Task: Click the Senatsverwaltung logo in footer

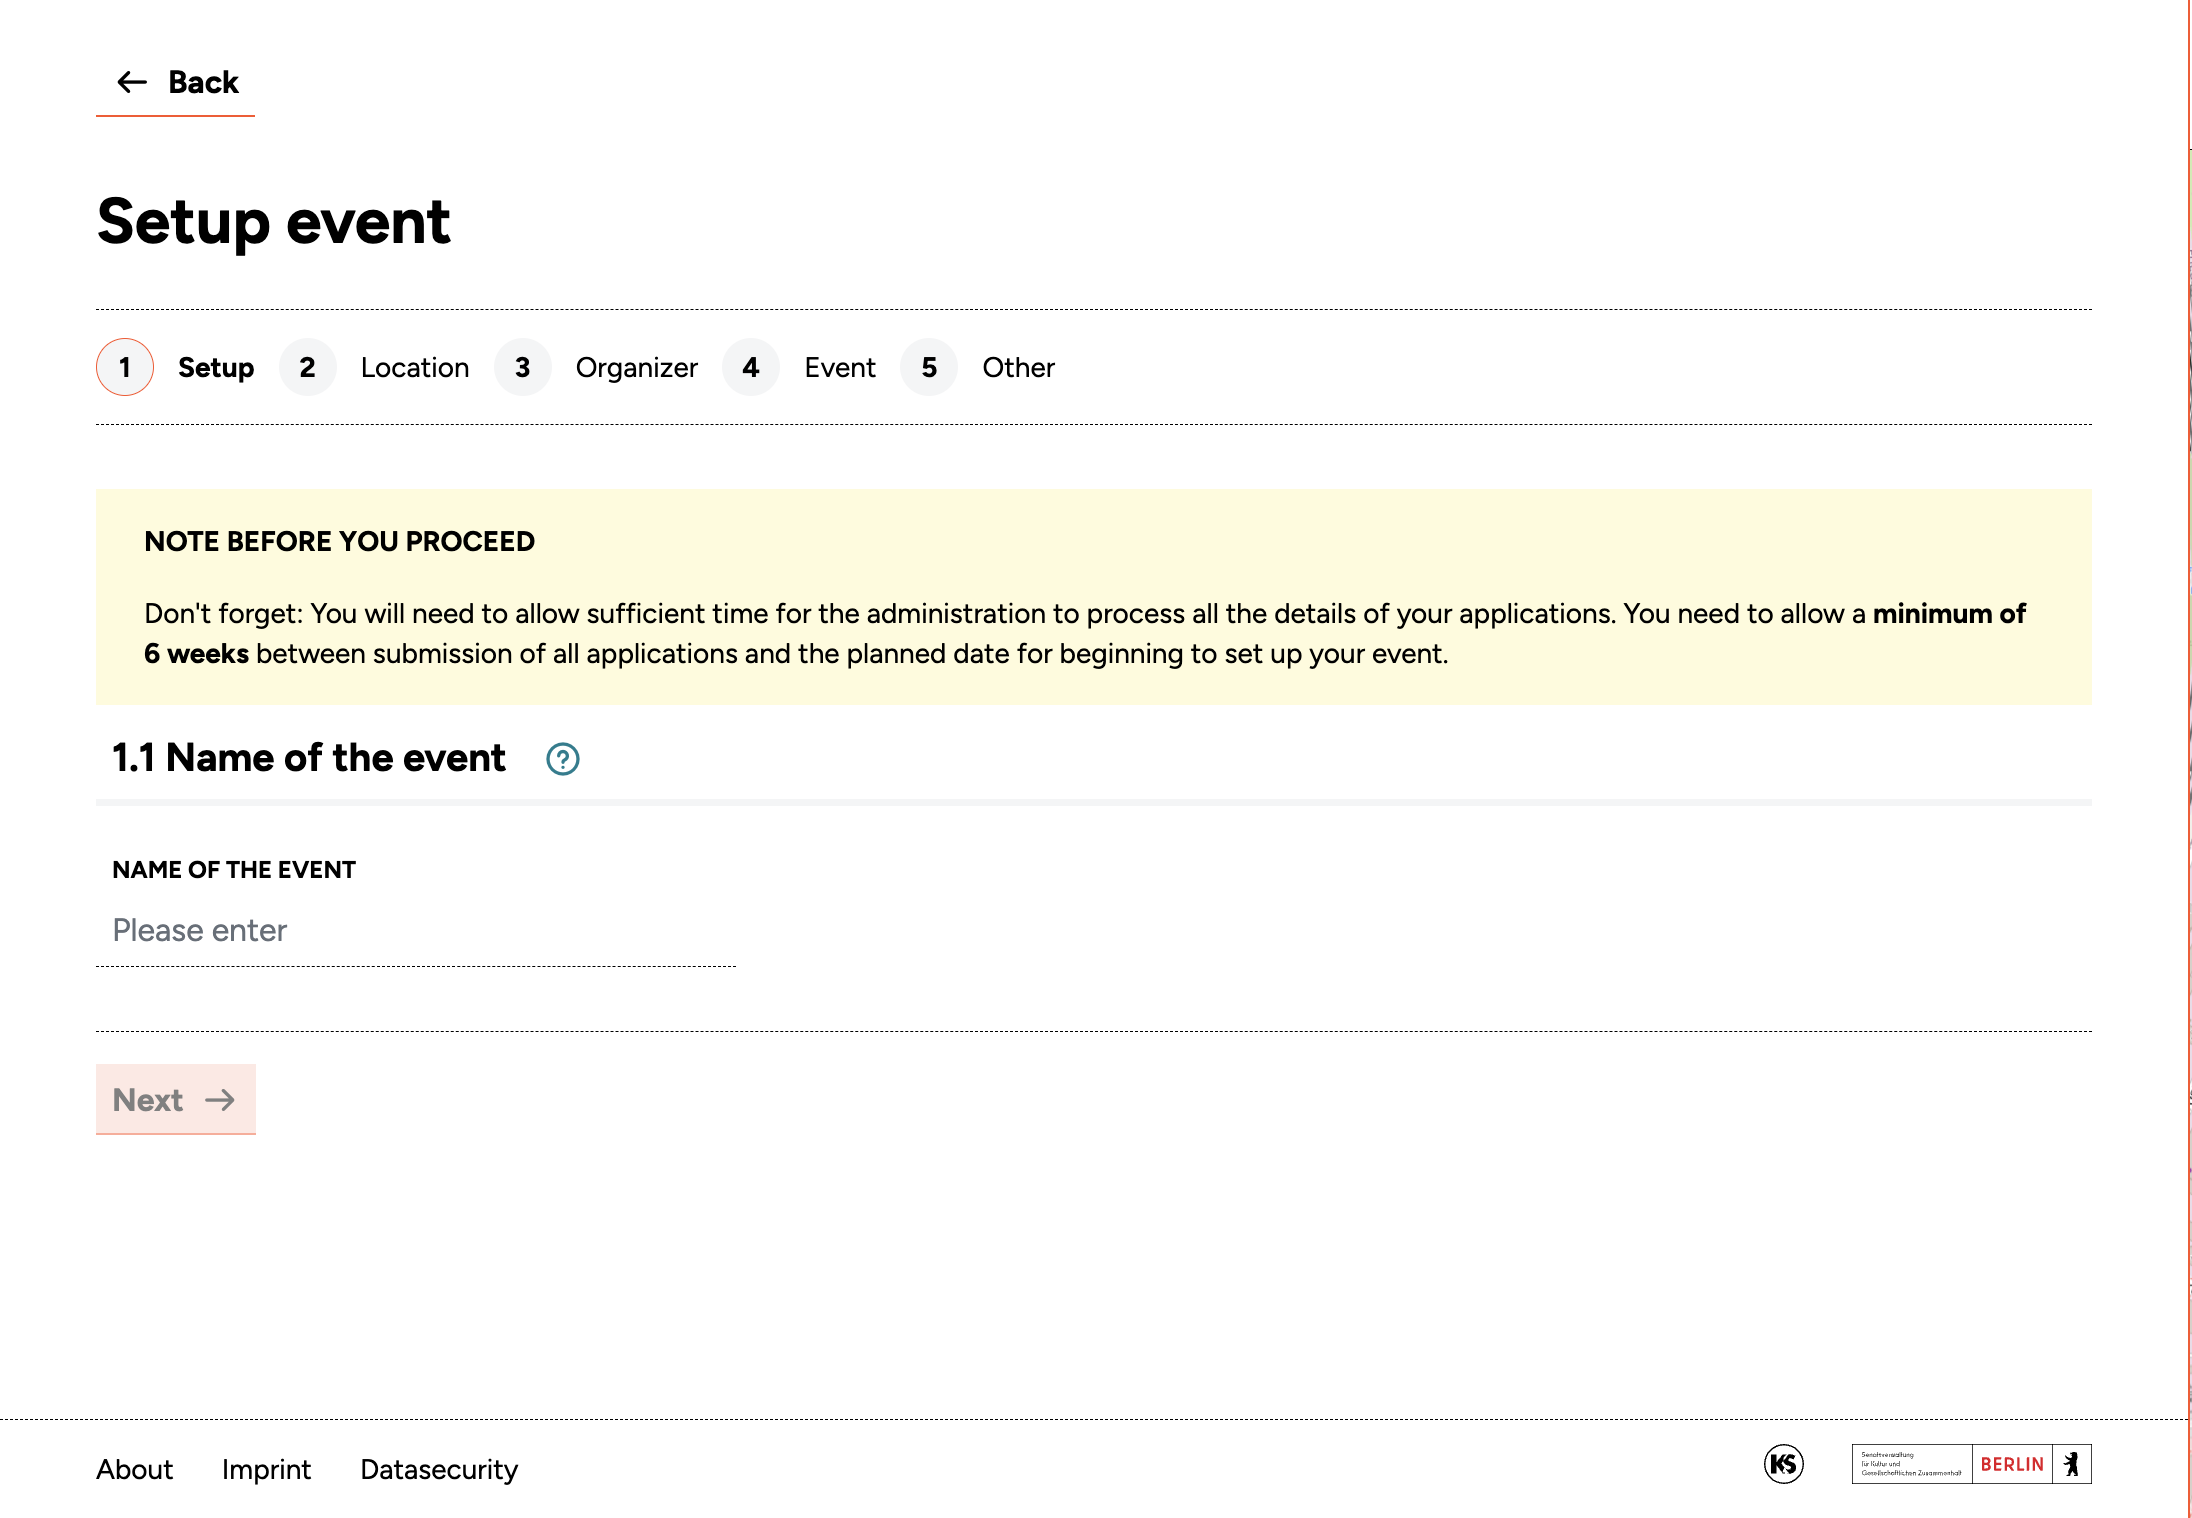Action: tap(1910, 1464)
